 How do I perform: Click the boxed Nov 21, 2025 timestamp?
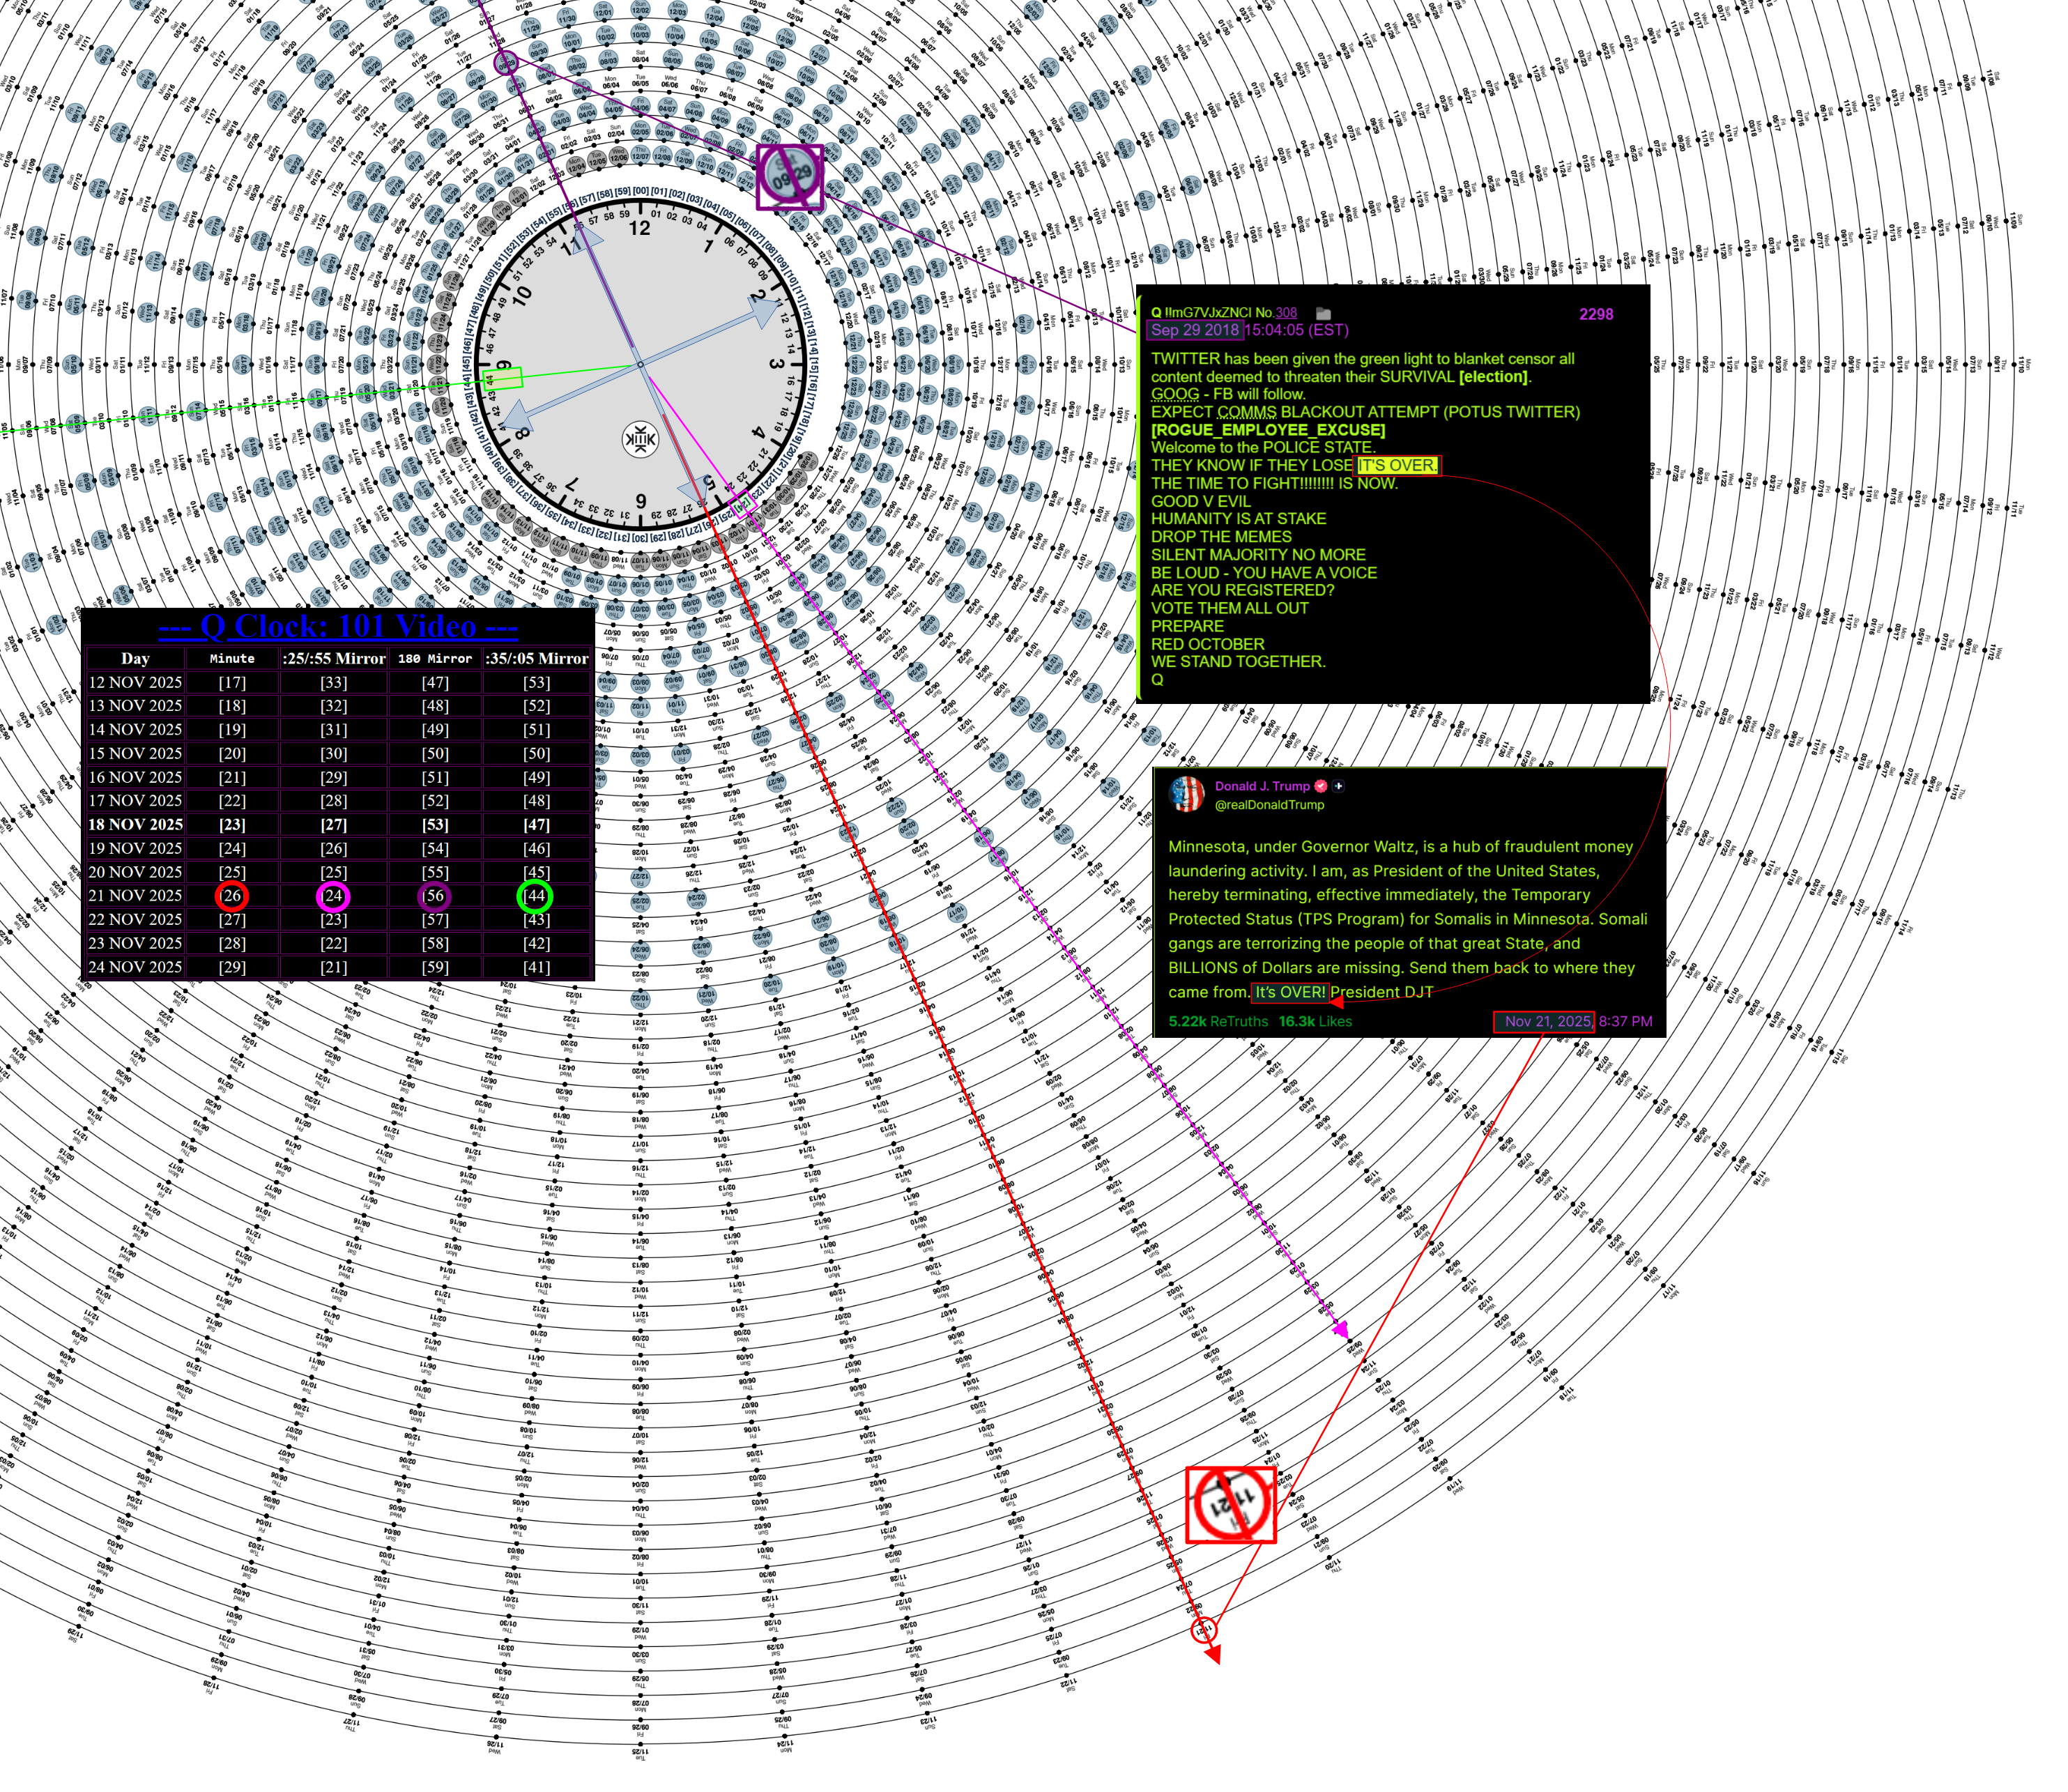1544,1021
